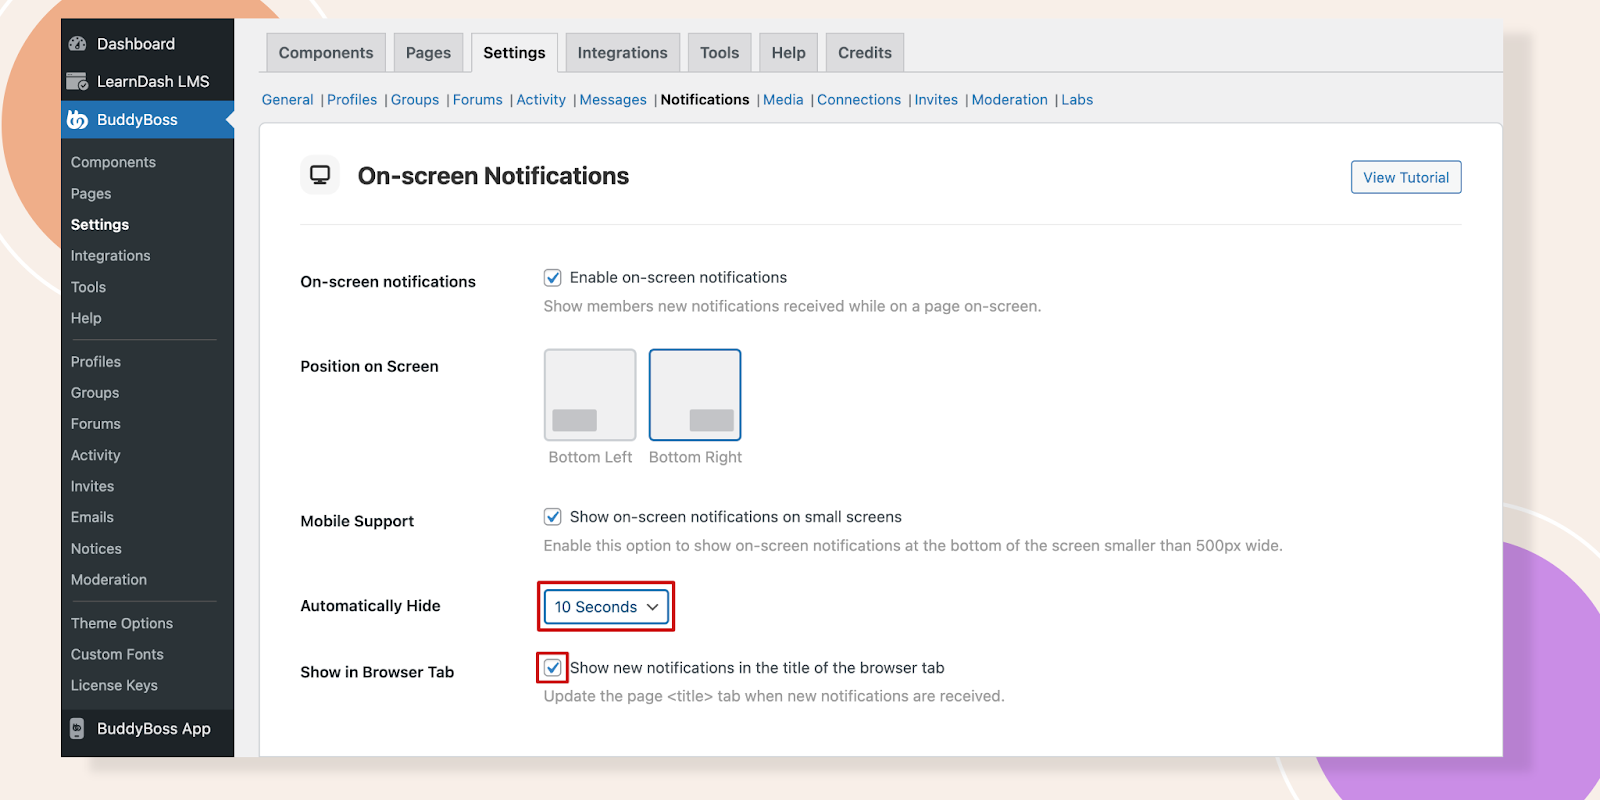Image resolution: width=1600 pixels, height=800 pixels.
Task: Open the Forums settings sub-link
Action: (478, 100)
